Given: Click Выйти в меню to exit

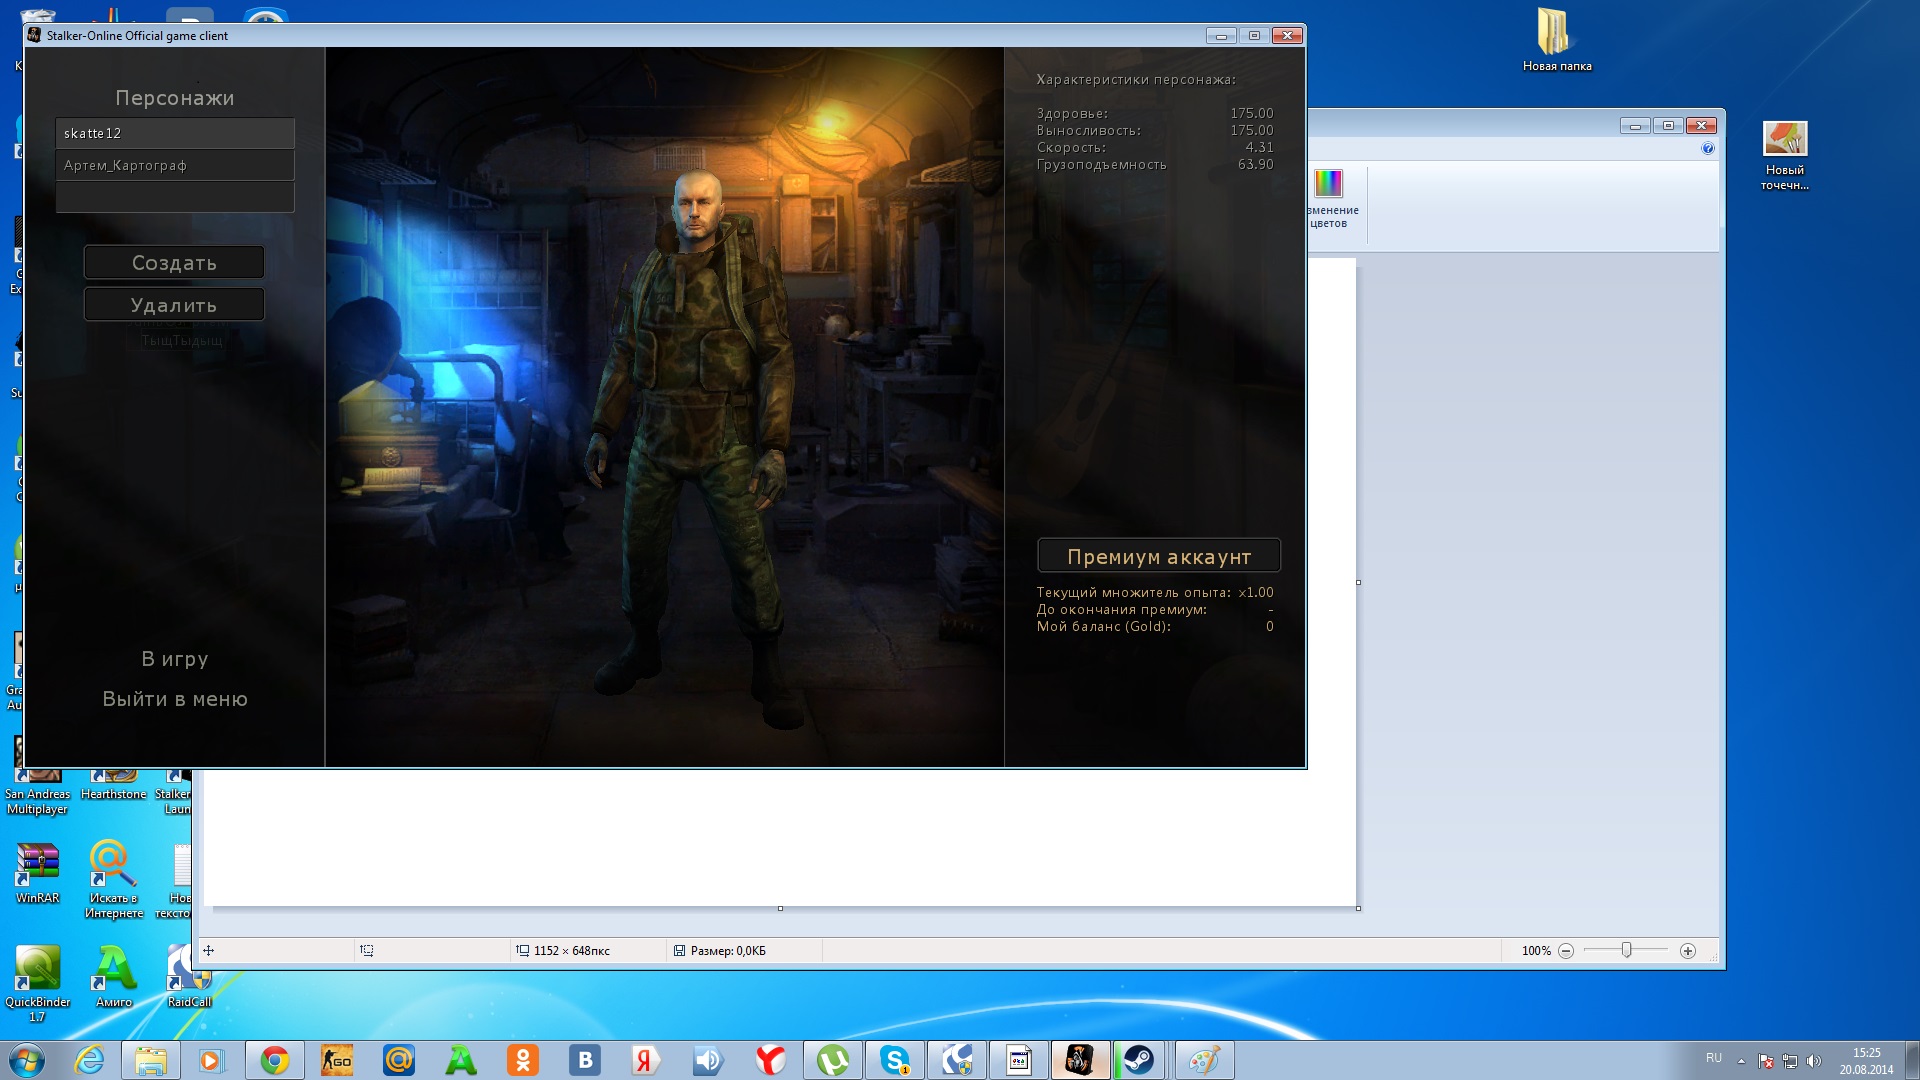Looking at the screenshot, I should tap(175, 699).
